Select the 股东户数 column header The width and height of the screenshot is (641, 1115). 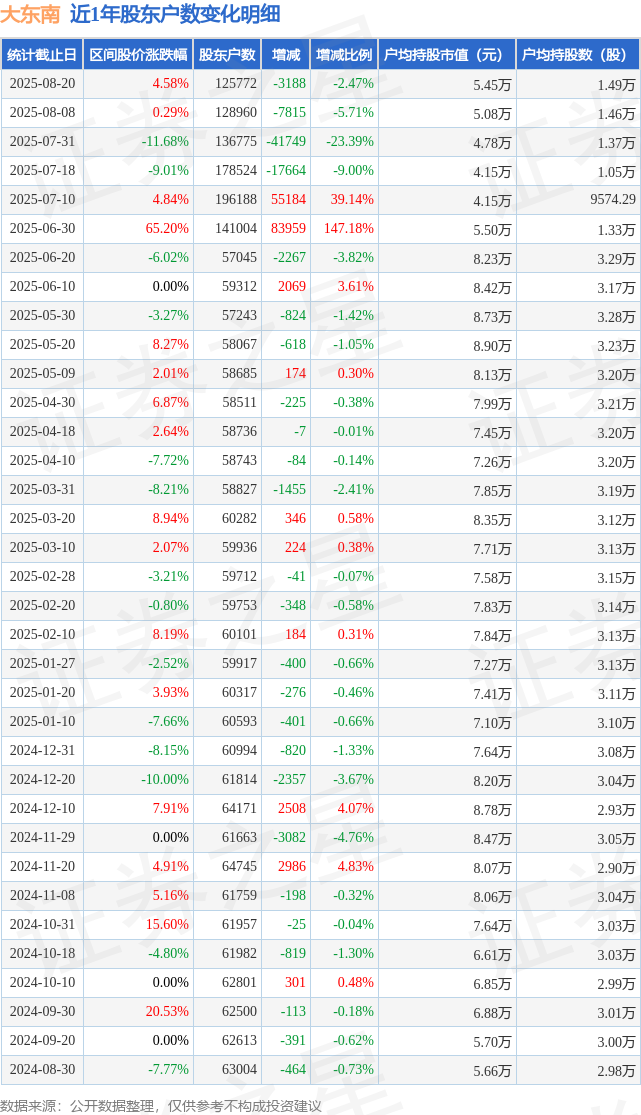pyautogui.click(x=227, y=55)
